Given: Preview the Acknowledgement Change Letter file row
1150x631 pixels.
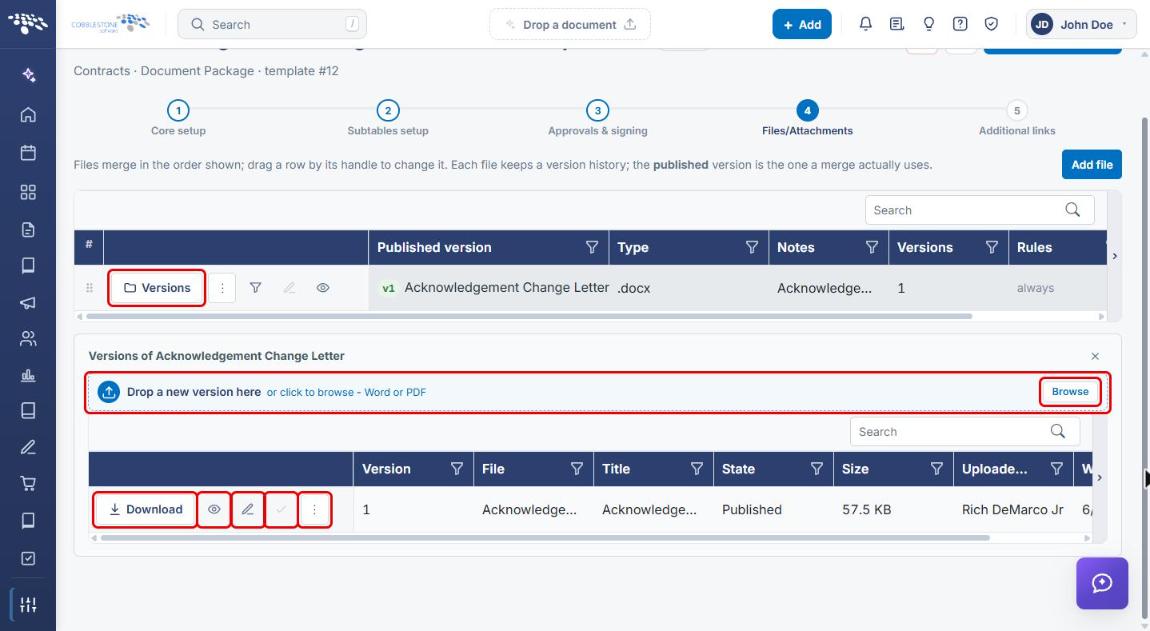Looking at the screenshot, I should tap(323, 288).
